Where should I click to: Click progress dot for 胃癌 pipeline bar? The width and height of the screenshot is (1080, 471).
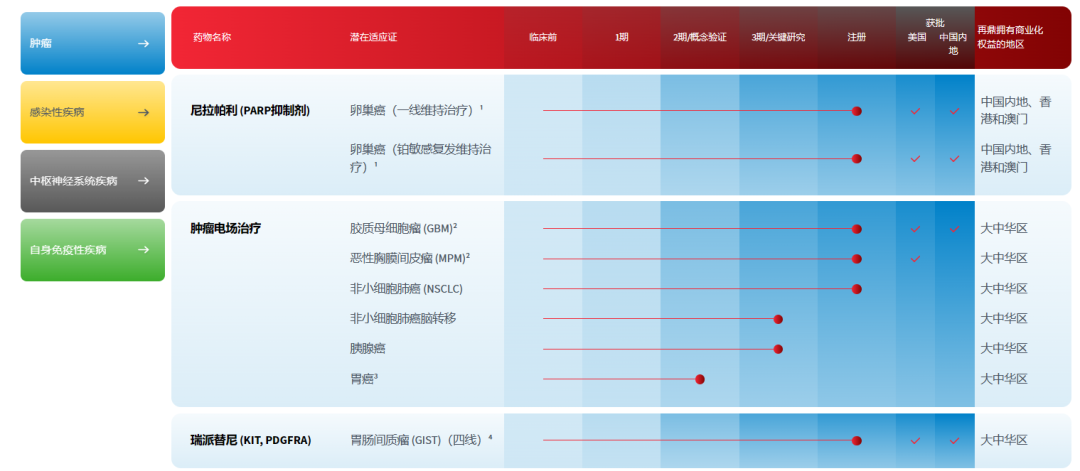[x=700, y=379]
